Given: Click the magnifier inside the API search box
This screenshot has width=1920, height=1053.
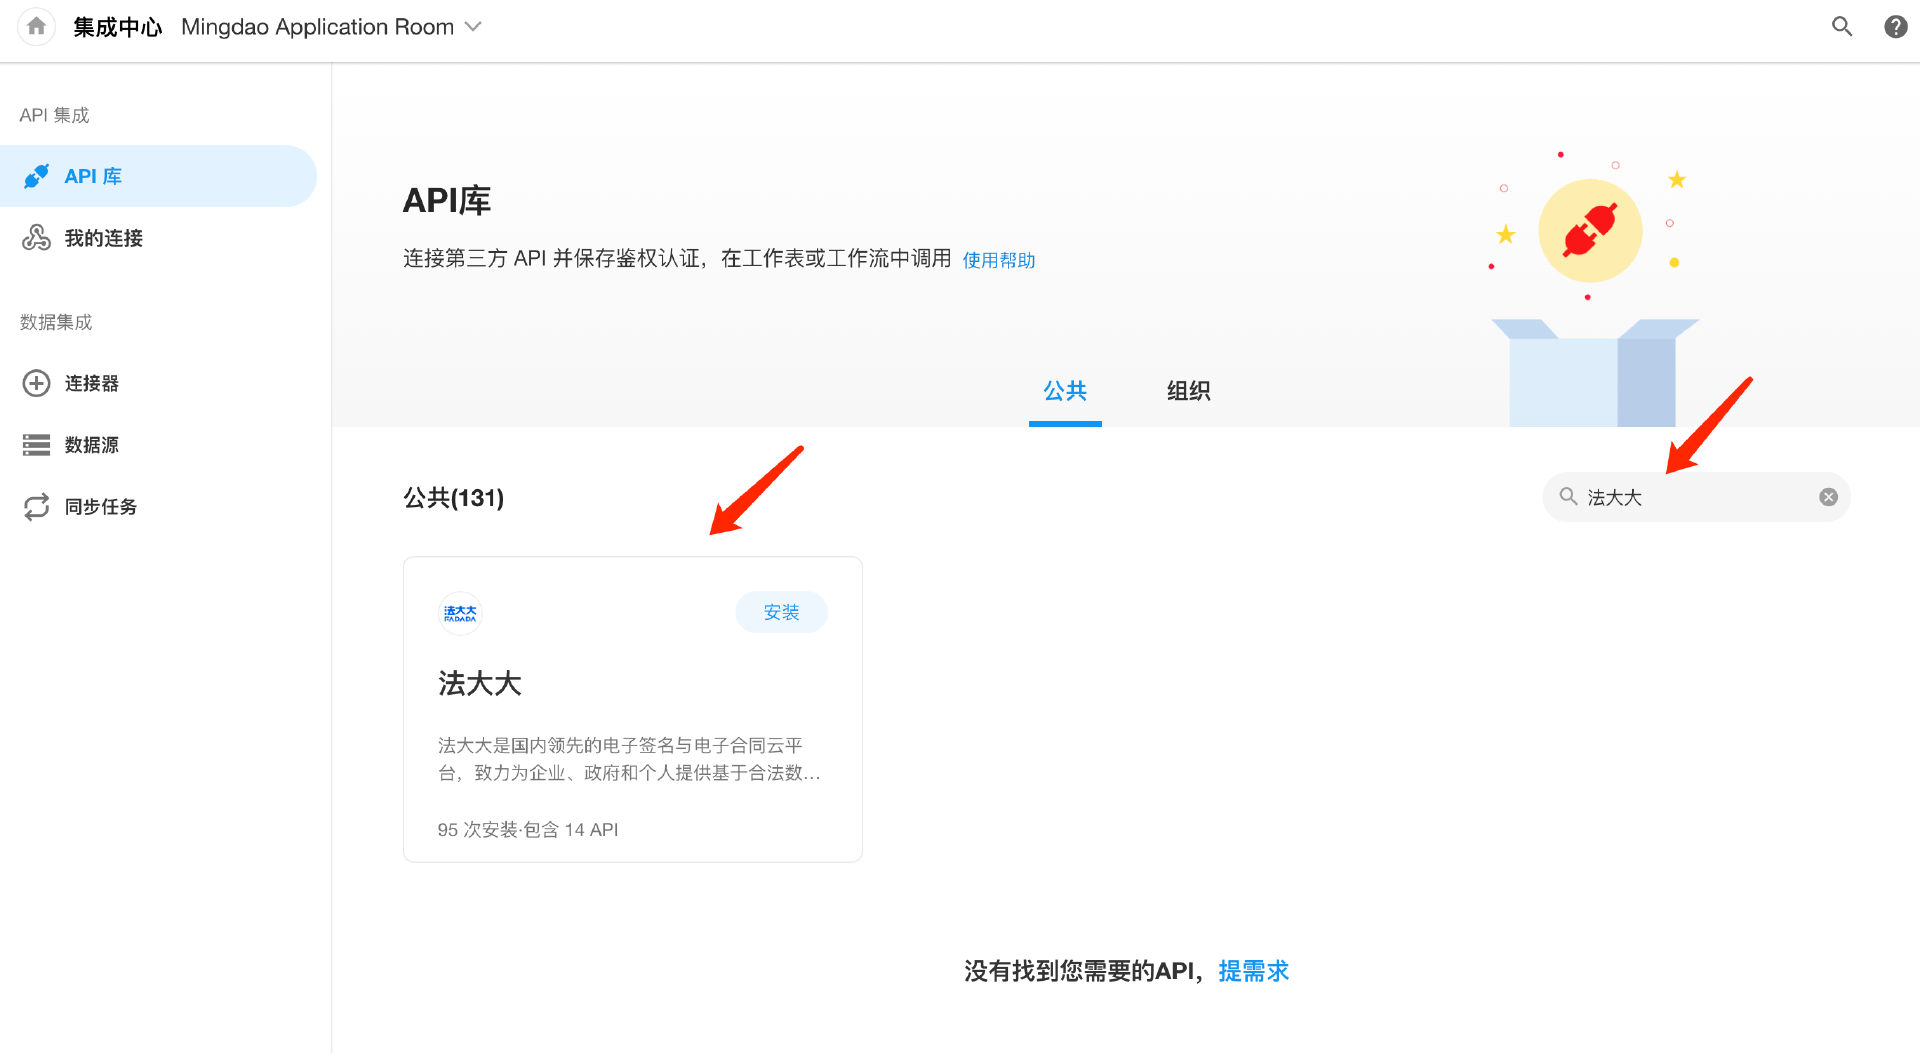Looking at the screenshot, I should (1568, 497).
